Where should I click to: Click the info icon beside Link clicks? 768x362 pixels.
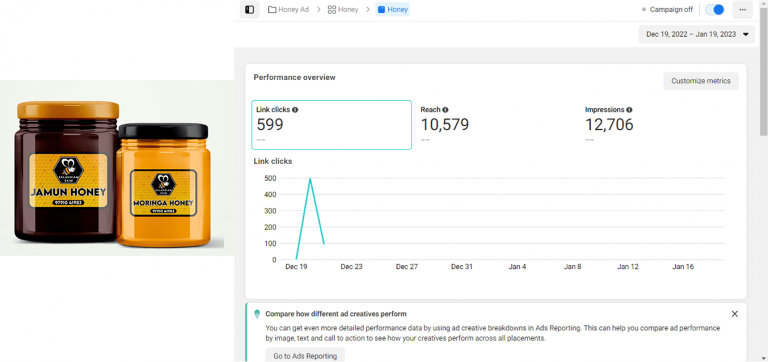coord(295,110)
